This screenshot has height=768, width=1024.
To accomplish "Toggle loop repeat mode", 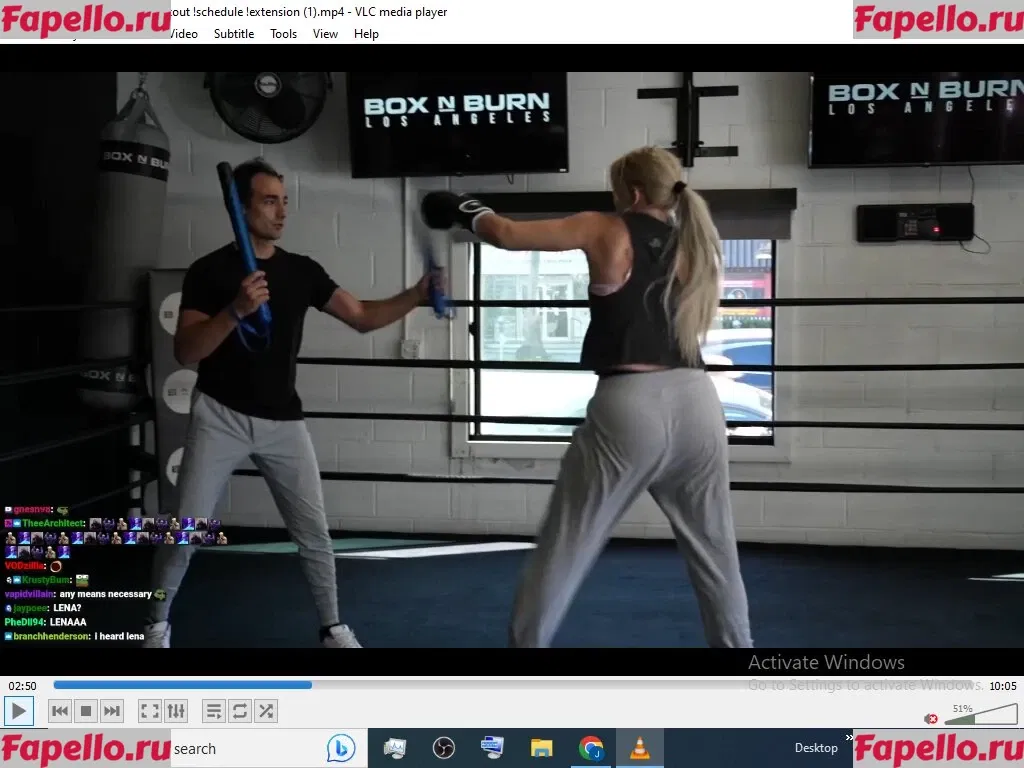I will (x=240, y=711).
